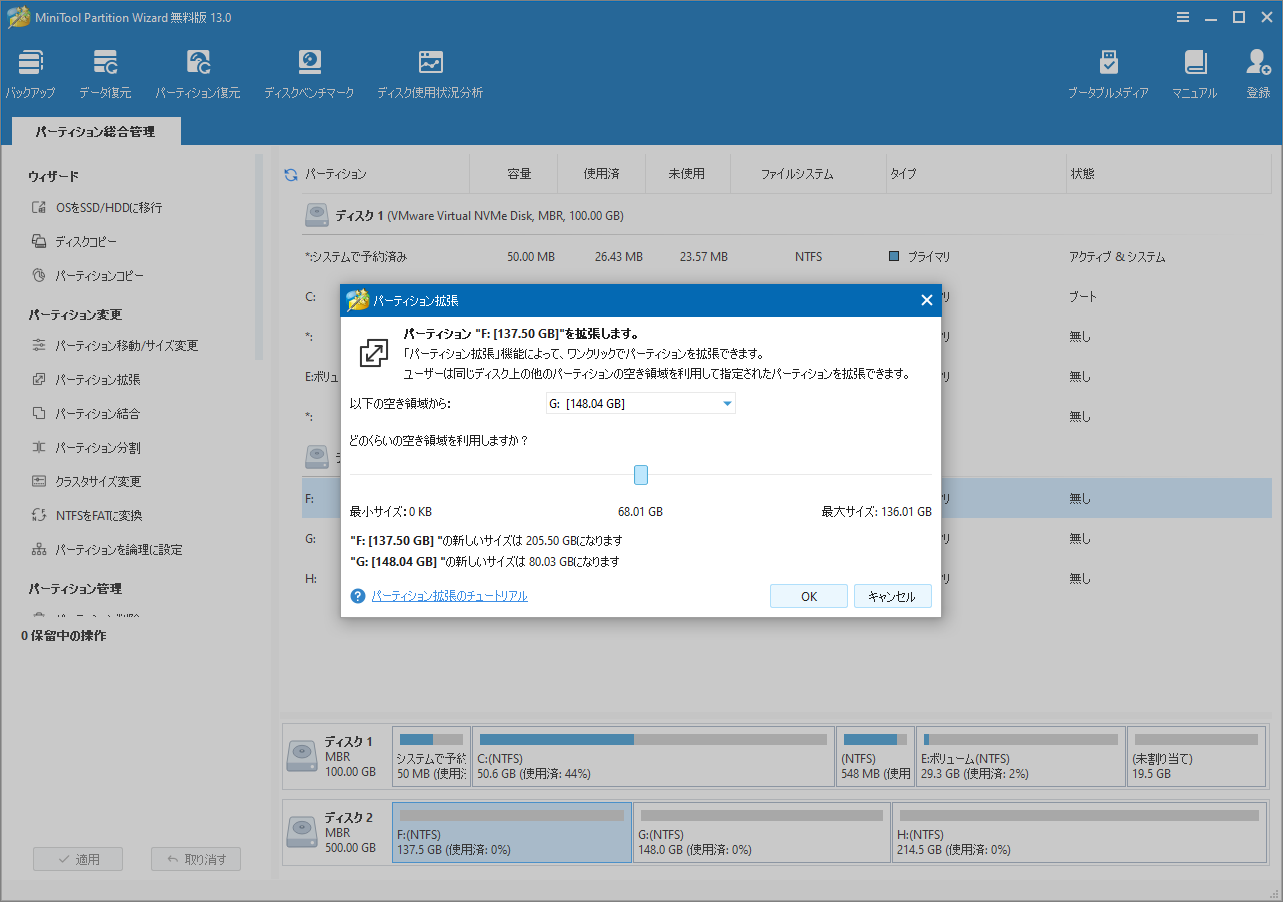Choose OSをSSD/HDDに移行 in wizard list
Viewport: 1283px width, 902px height.
pyautogui.click(x=108, y=208)
